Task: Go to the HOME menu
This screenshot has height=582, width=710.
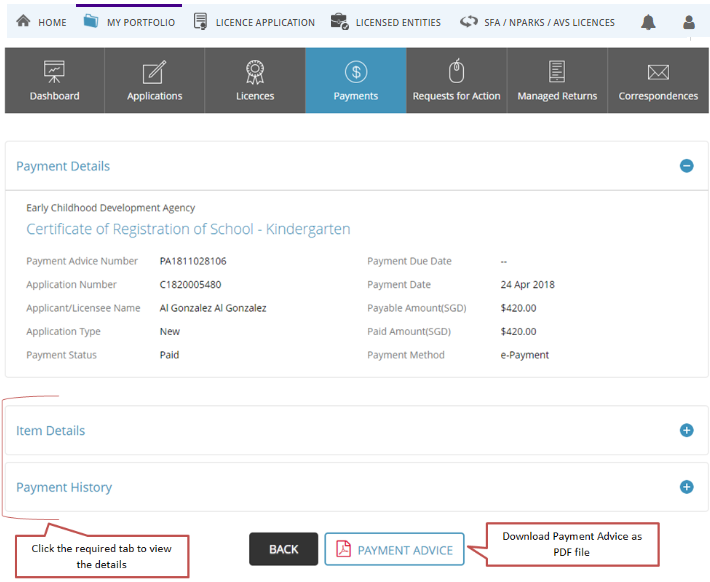Action: coord(42,22)
